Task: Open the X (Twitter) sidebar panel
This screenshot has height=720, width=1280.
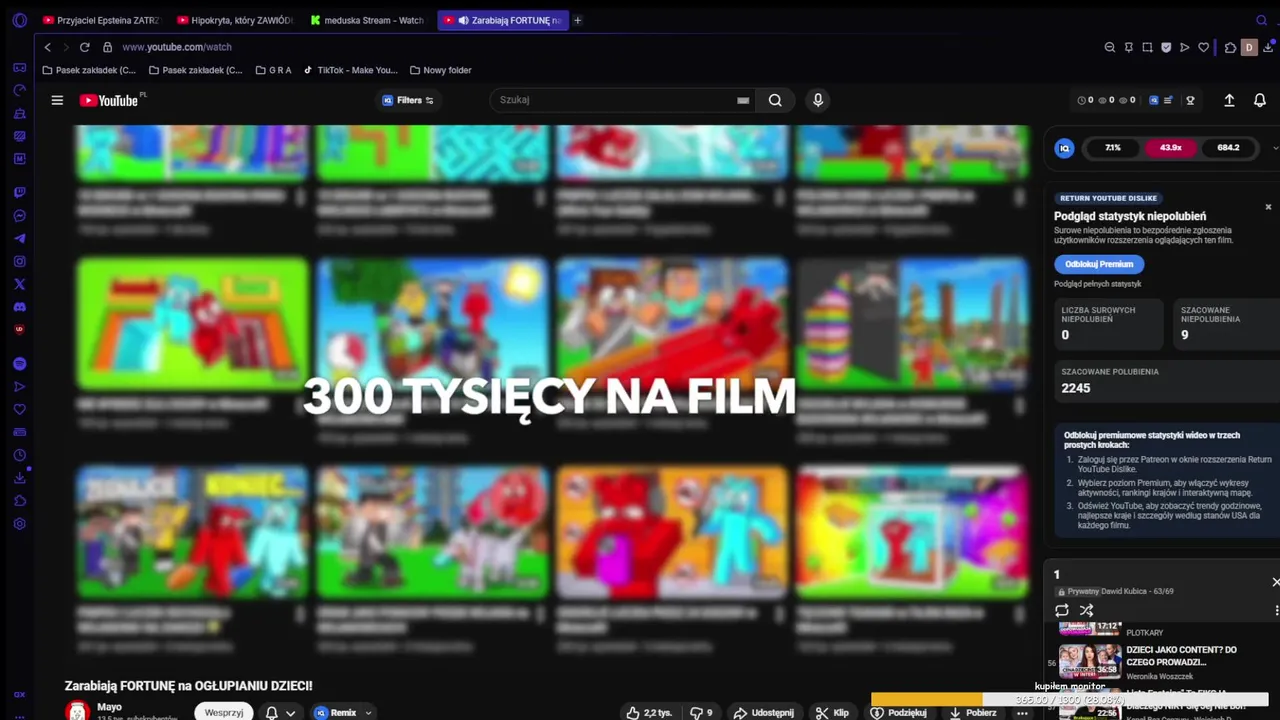Action: [x=19, y=285]
